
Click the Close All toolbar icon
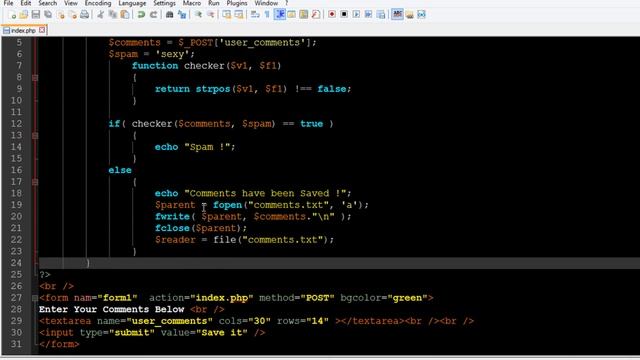click(73, 15)
